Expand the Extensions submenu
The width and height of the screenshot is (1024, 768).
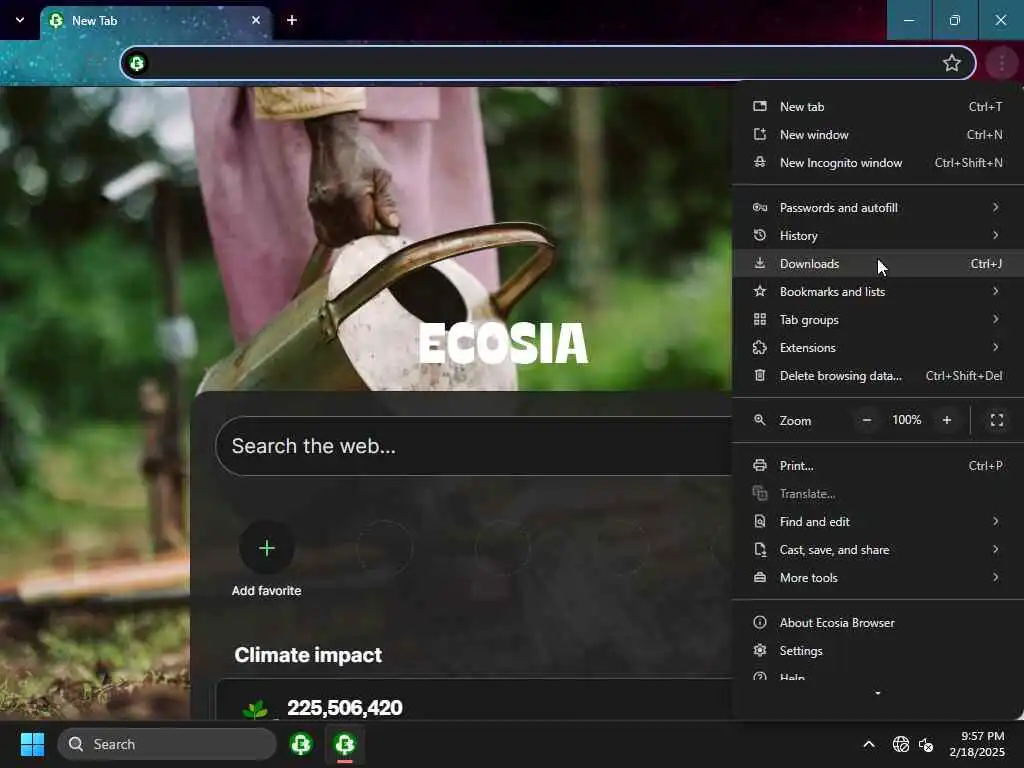pyautogui.click(x=878, y=347)
